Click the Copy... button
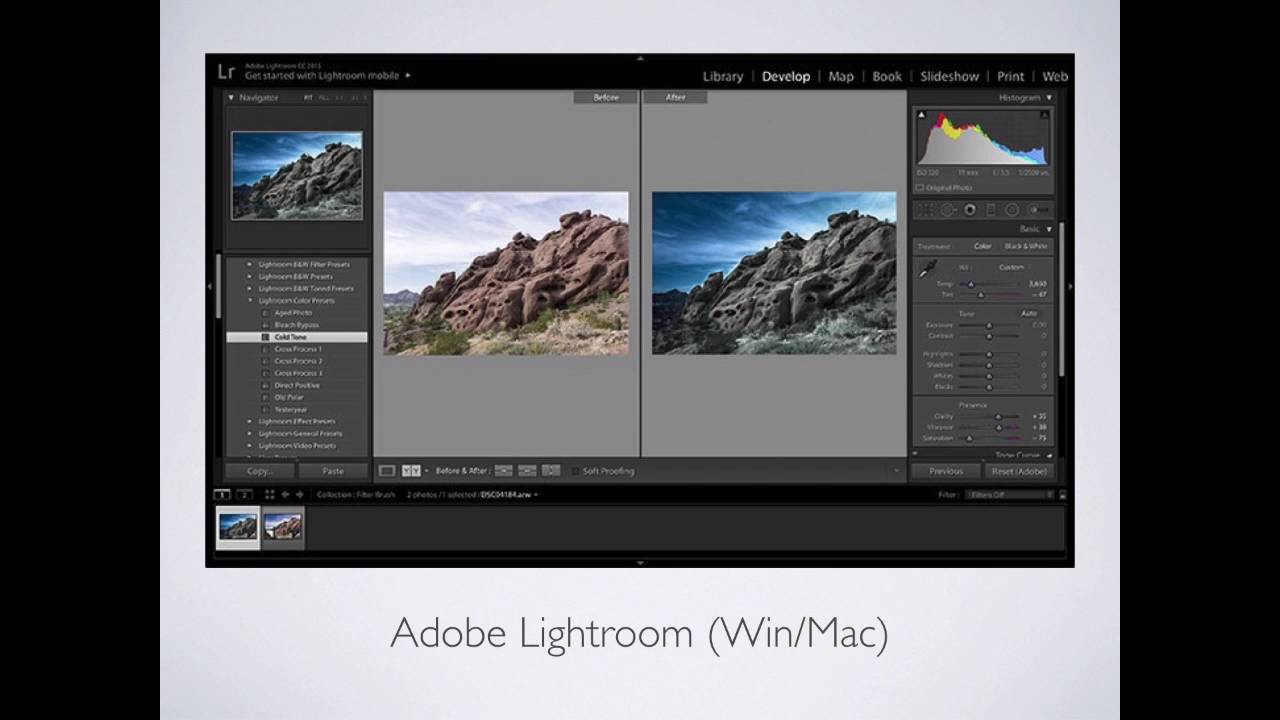 [x=259, y=471]
